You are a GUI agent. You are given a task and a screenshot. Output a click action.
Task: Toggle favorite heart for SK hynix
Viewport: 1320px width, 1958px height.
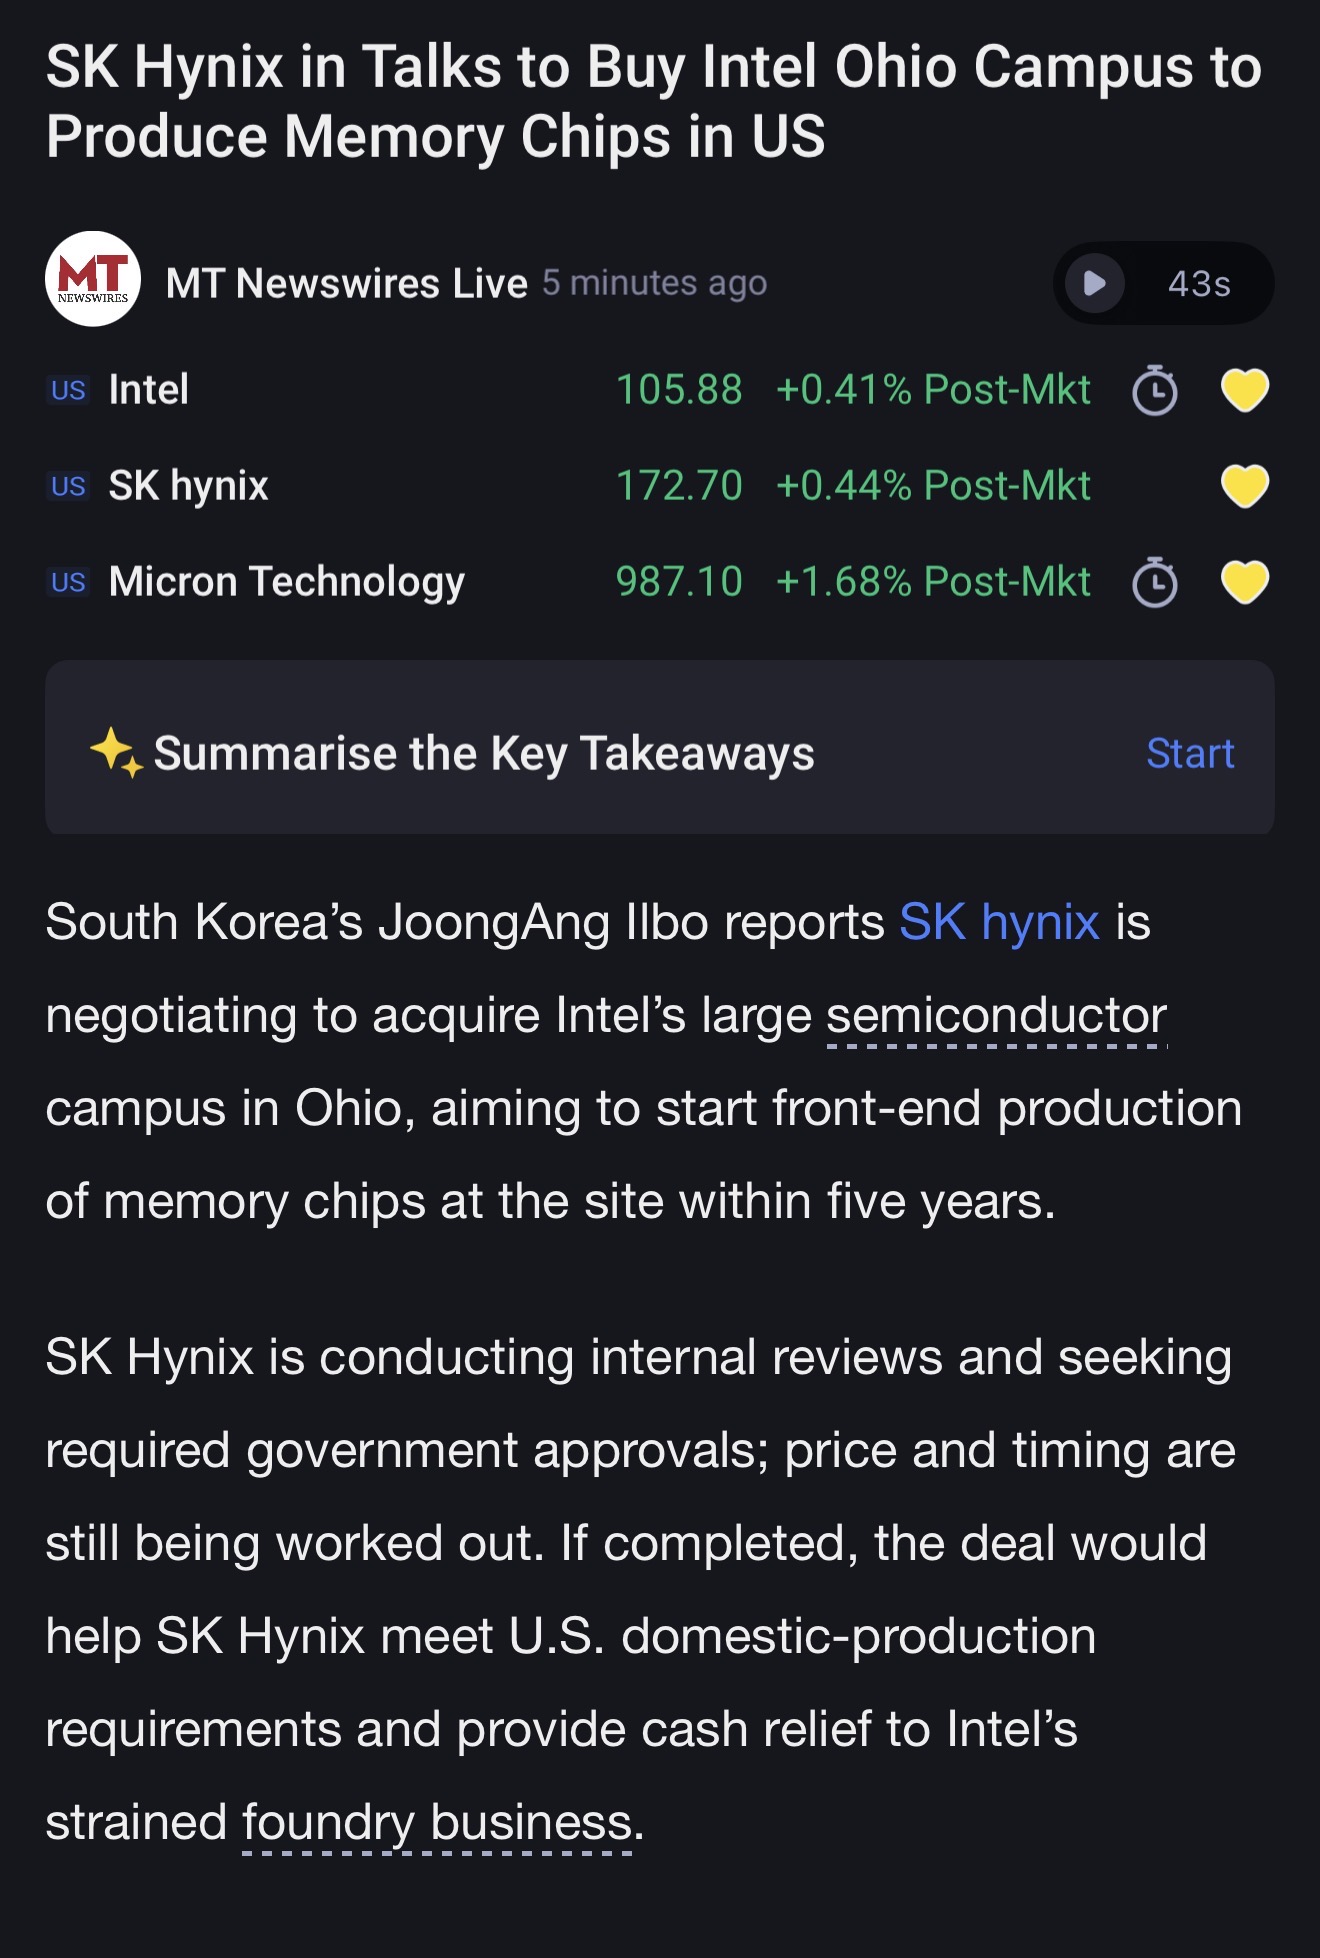pos(1245,486)
